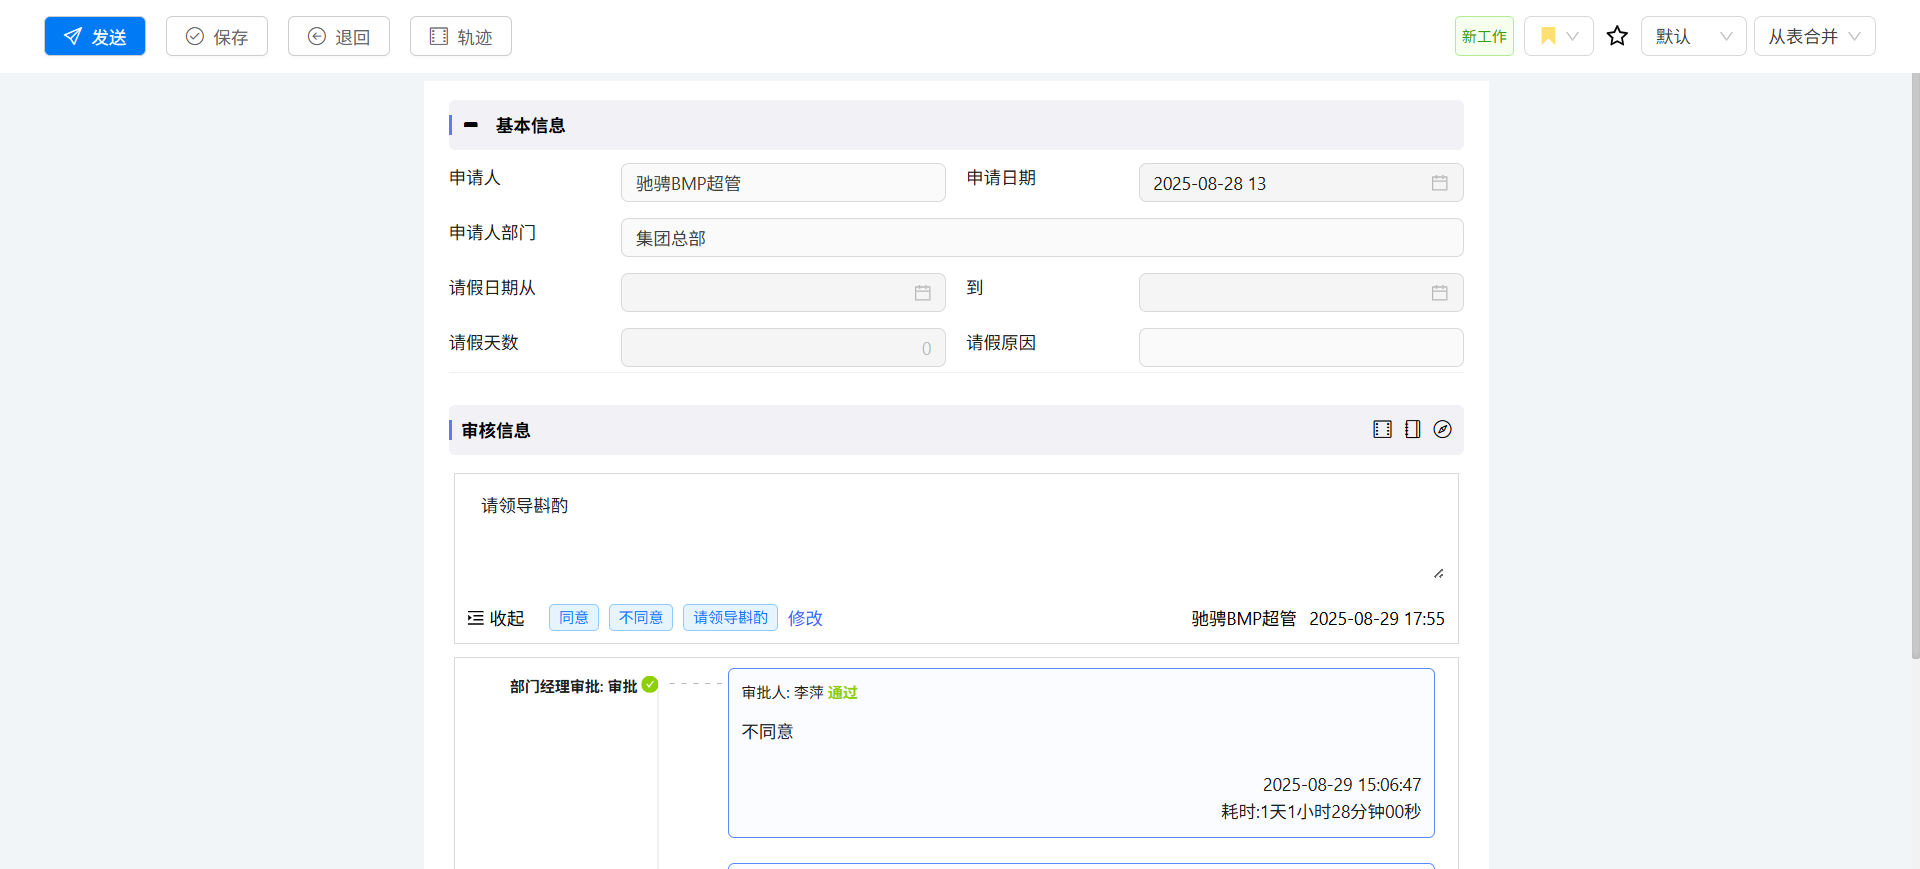The width and height of the screenshot is (1920, 869).
Task: Click 驰骋BMP超管 signature text near date
Action: [x=1243, y=619]
